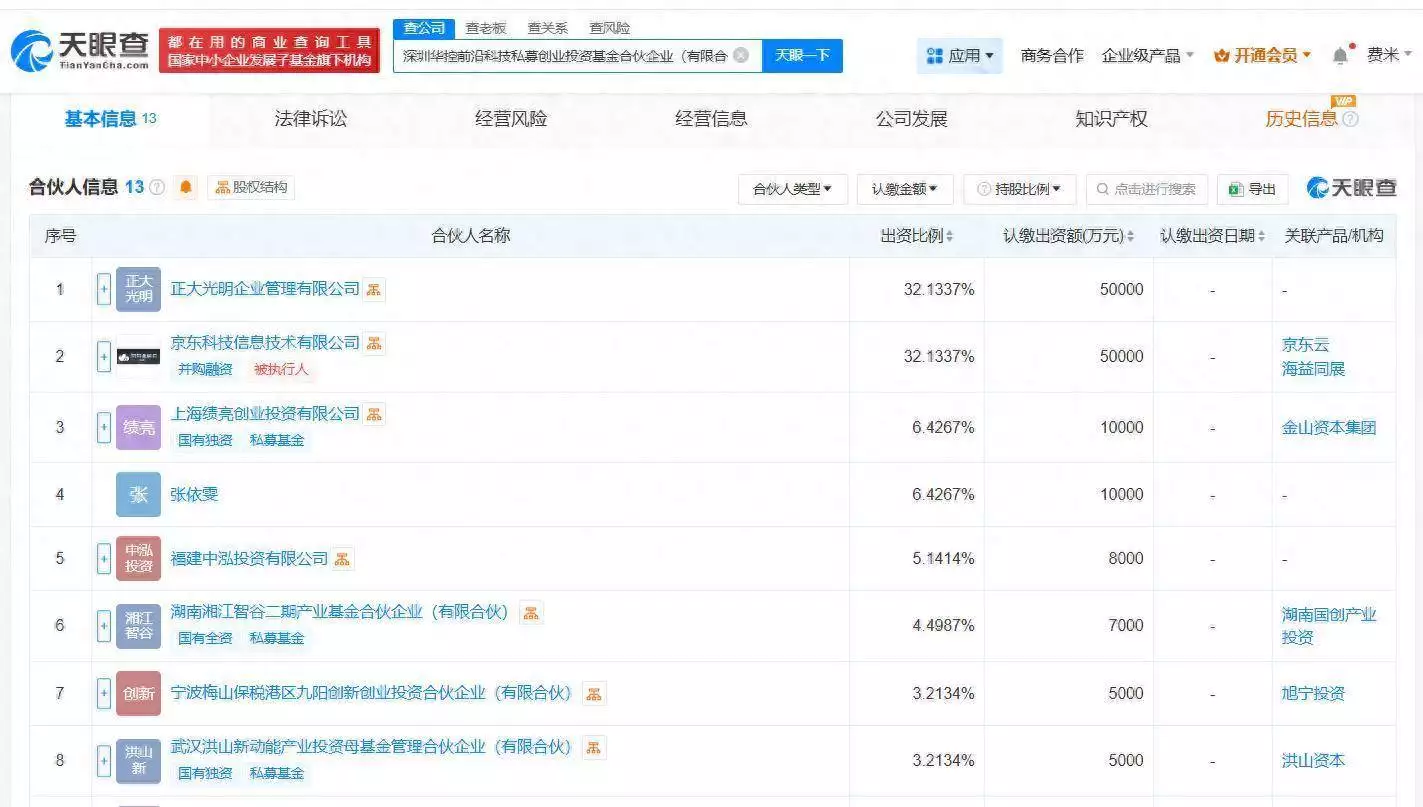Open the 洪山资本 related link

coord(1313,760)
